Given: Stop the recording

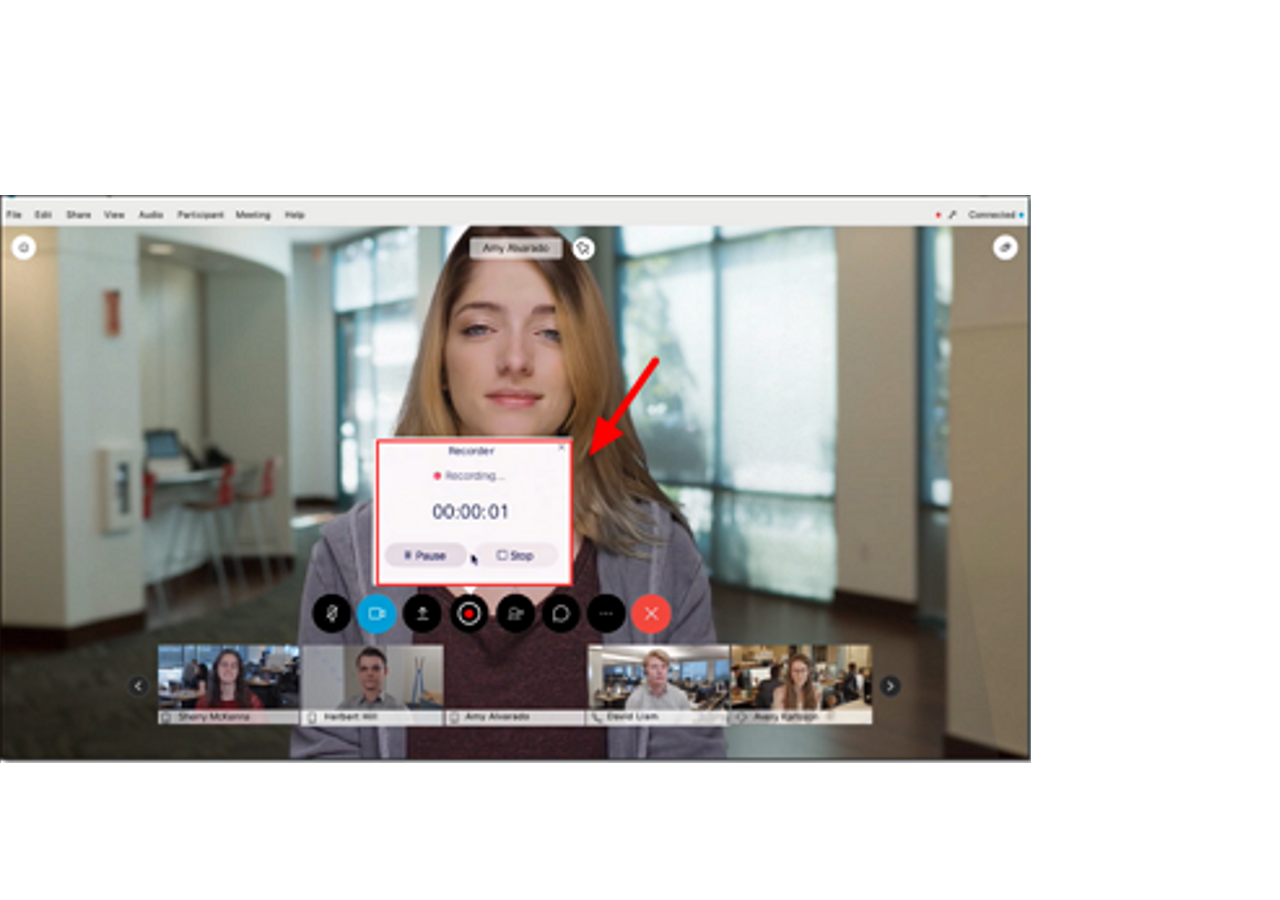Looking at the screenshot, I should pyautogui.click(x=515, y=555).
